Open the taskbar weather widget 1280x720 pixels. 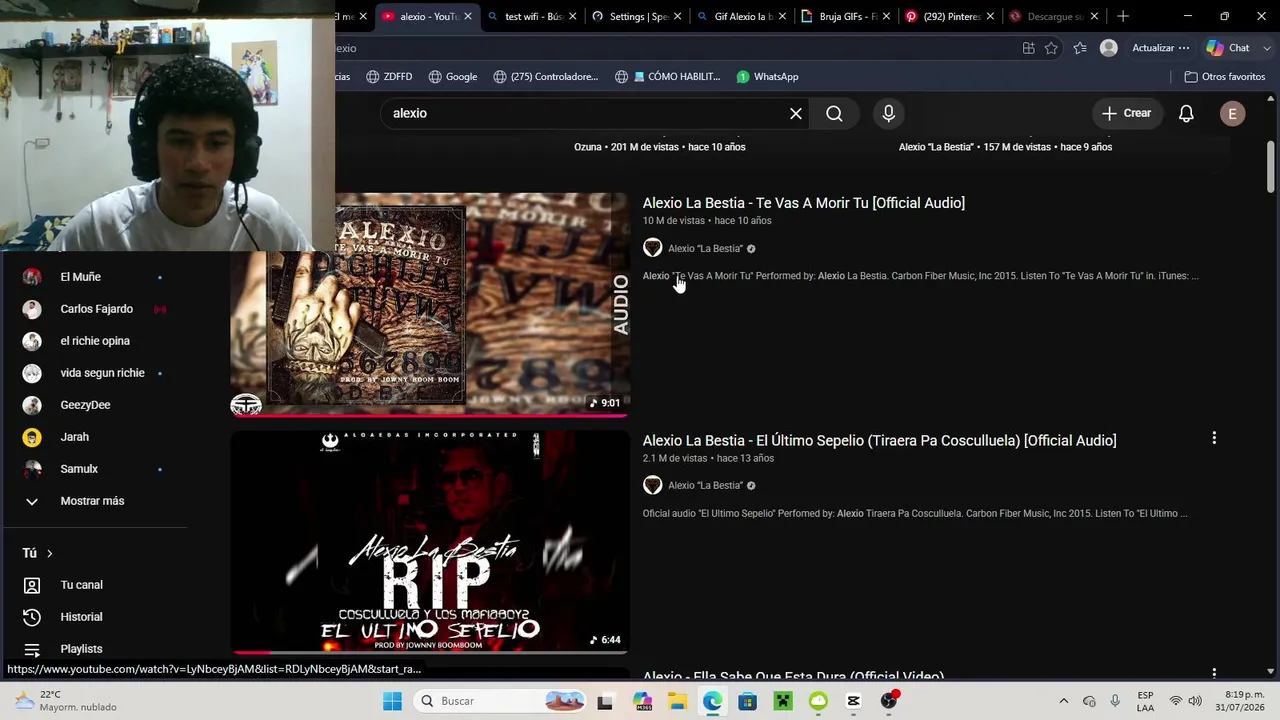tap(66, 701)
